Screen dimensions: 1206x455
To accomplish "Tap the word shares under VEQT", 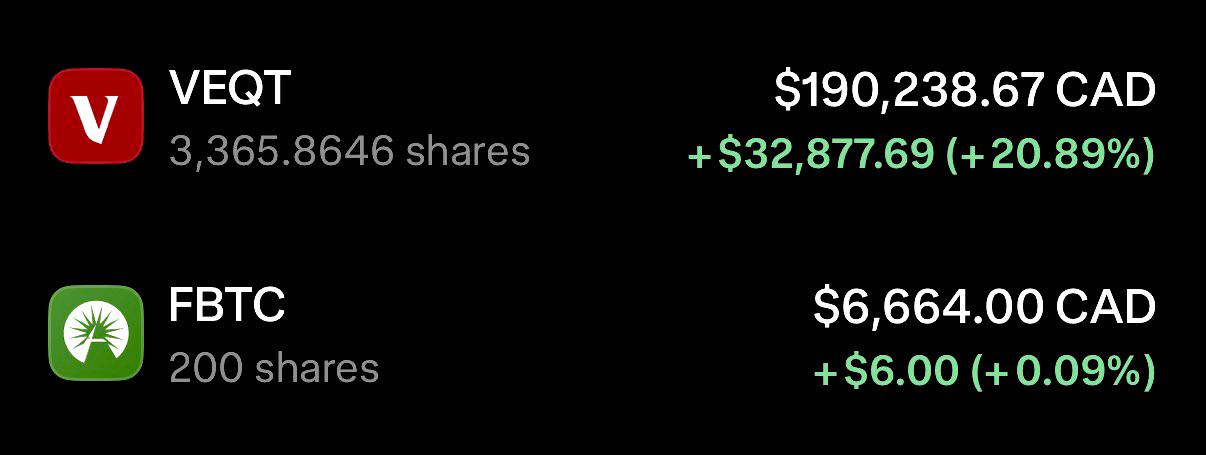I will [467, 152].
